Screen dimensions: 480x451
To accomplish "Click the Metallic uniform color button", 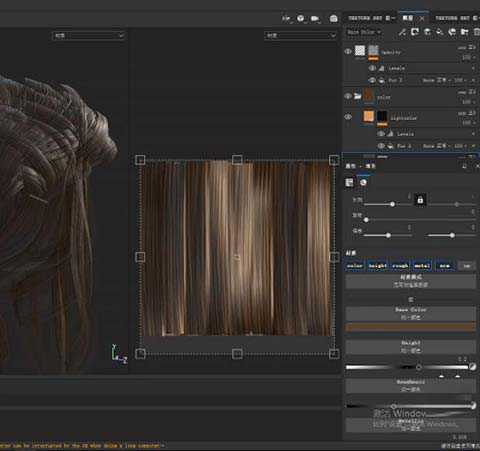I will 411,425.
